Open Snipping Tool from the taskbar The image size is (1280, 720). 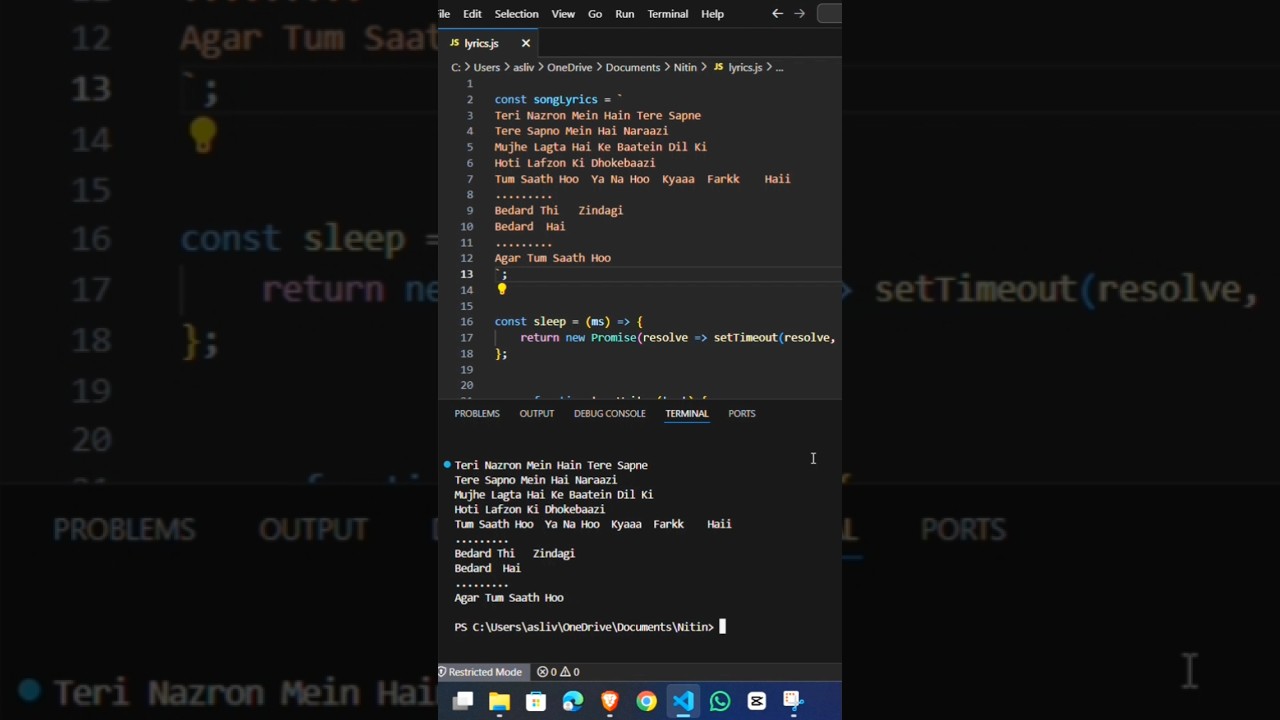(792, 702)
